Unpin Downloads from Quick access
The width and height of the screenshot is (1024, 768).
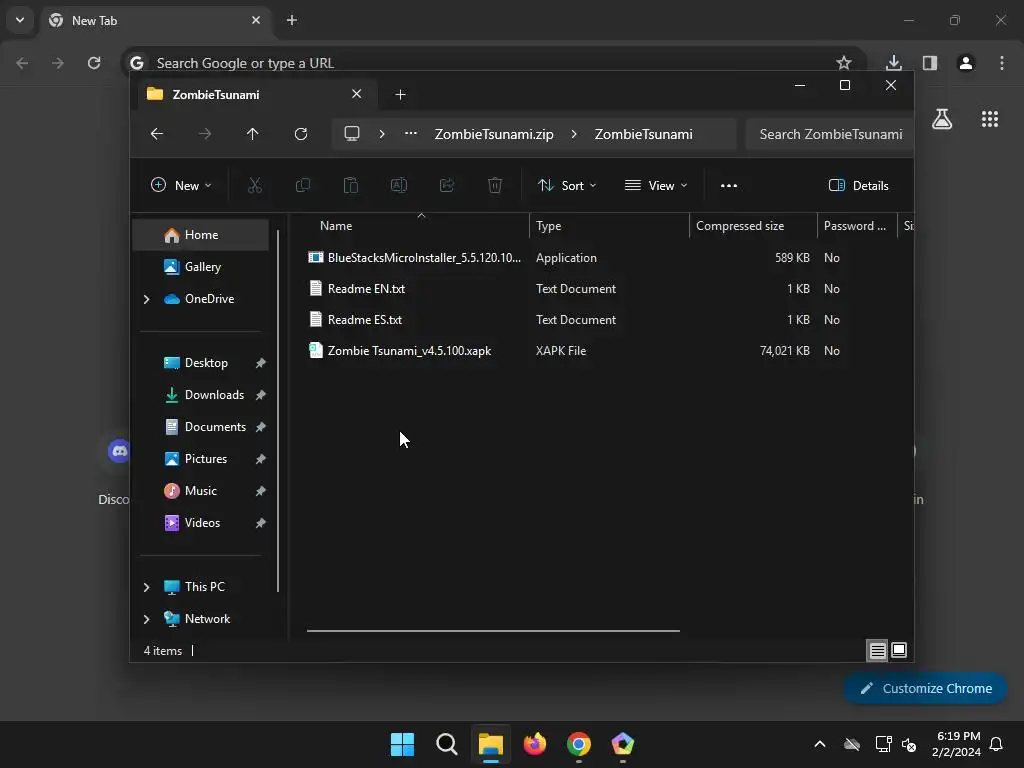[x=261, y=395]
